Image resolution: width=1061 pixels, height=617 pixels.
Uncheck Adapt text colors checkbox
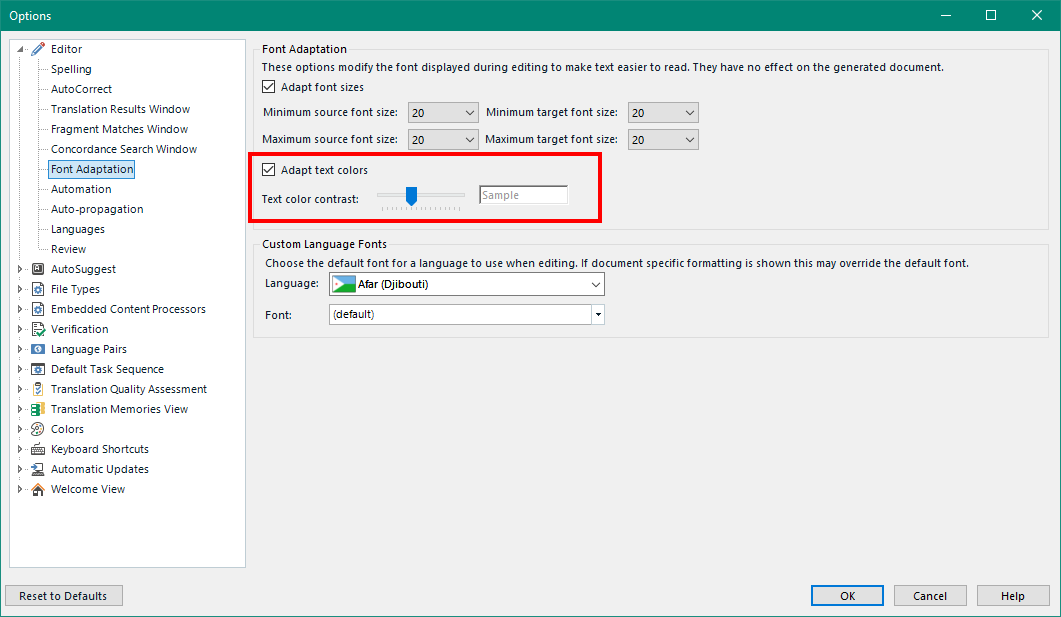[269, 170]
